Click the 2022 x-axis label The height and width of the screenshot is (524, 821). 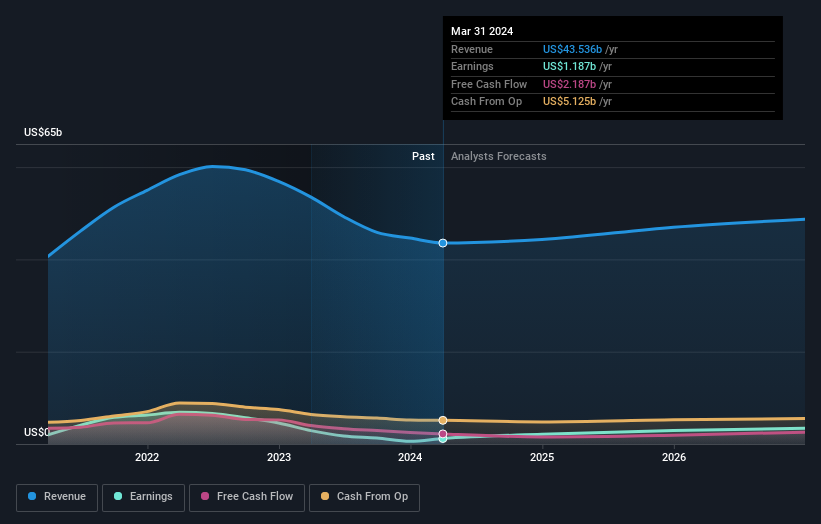click(x=147, y=458)
